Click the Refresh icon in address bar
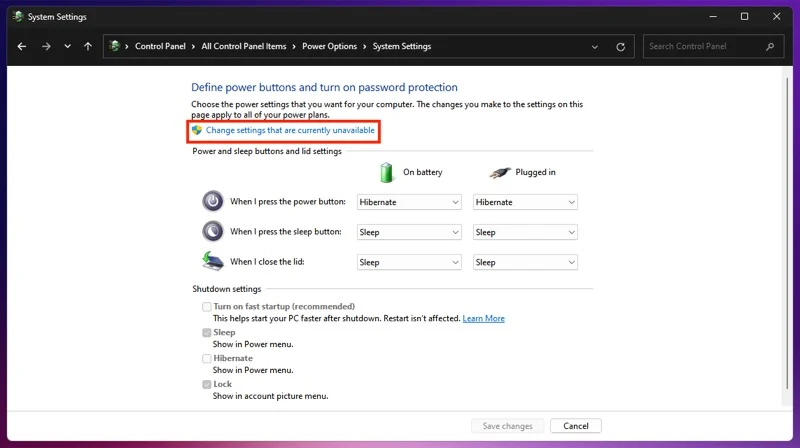The image size is (800, 448). pos(621,46)
